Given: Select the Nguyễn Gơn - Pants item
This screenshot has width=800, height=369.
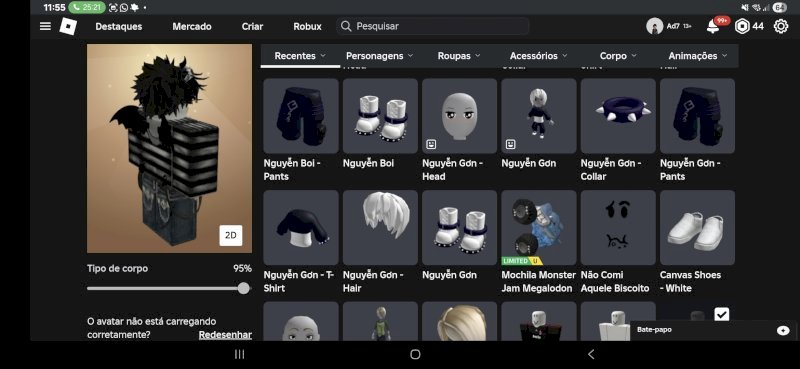Looking at the screenshot, I should [697, 116].
